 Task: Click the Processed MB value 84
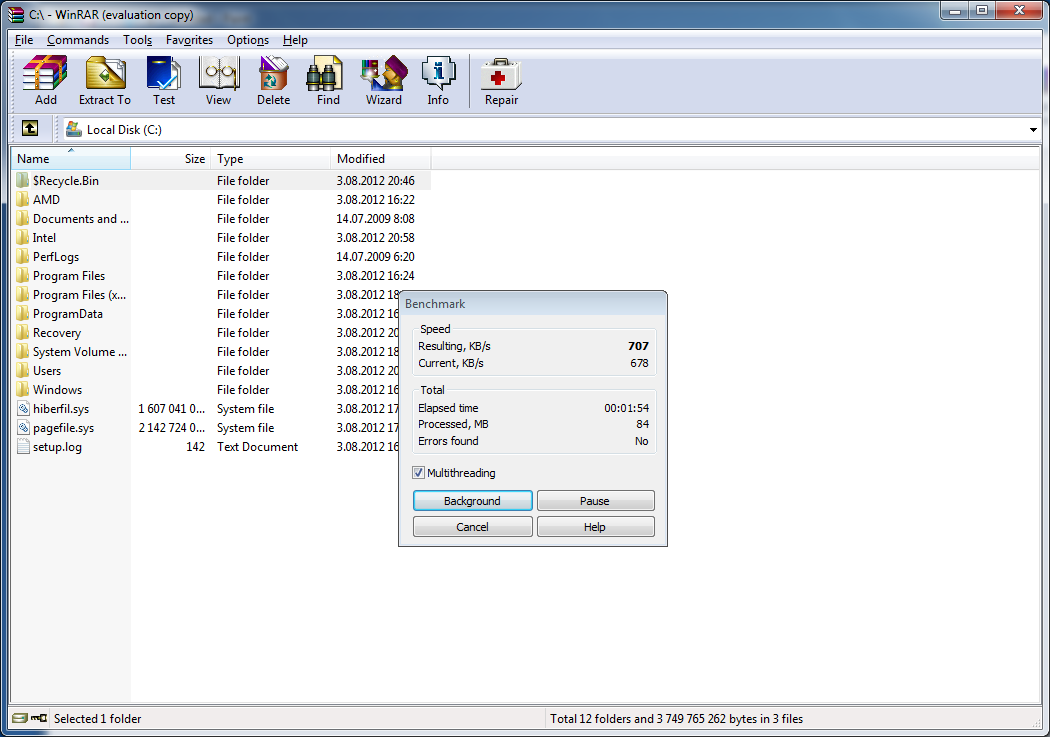click(x=642, y=424)
